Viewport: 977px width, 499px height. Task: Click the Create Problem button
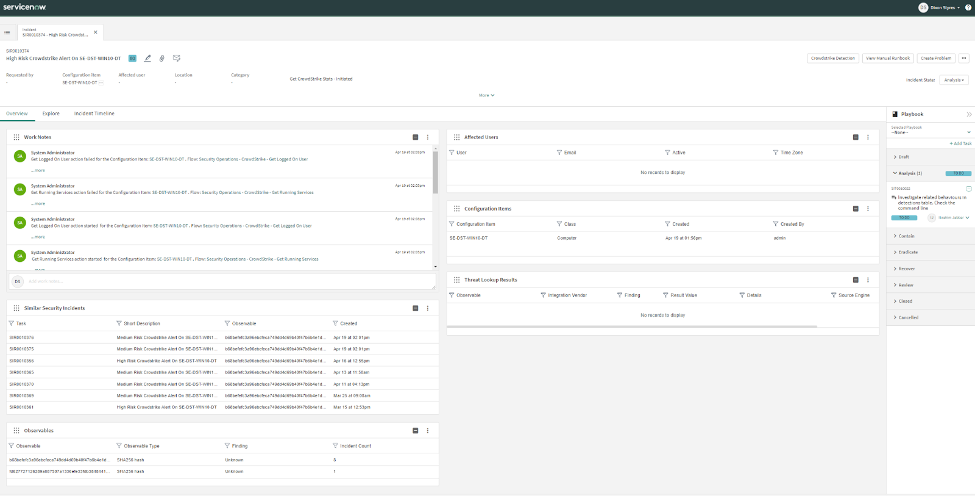[x=936, y=58]
